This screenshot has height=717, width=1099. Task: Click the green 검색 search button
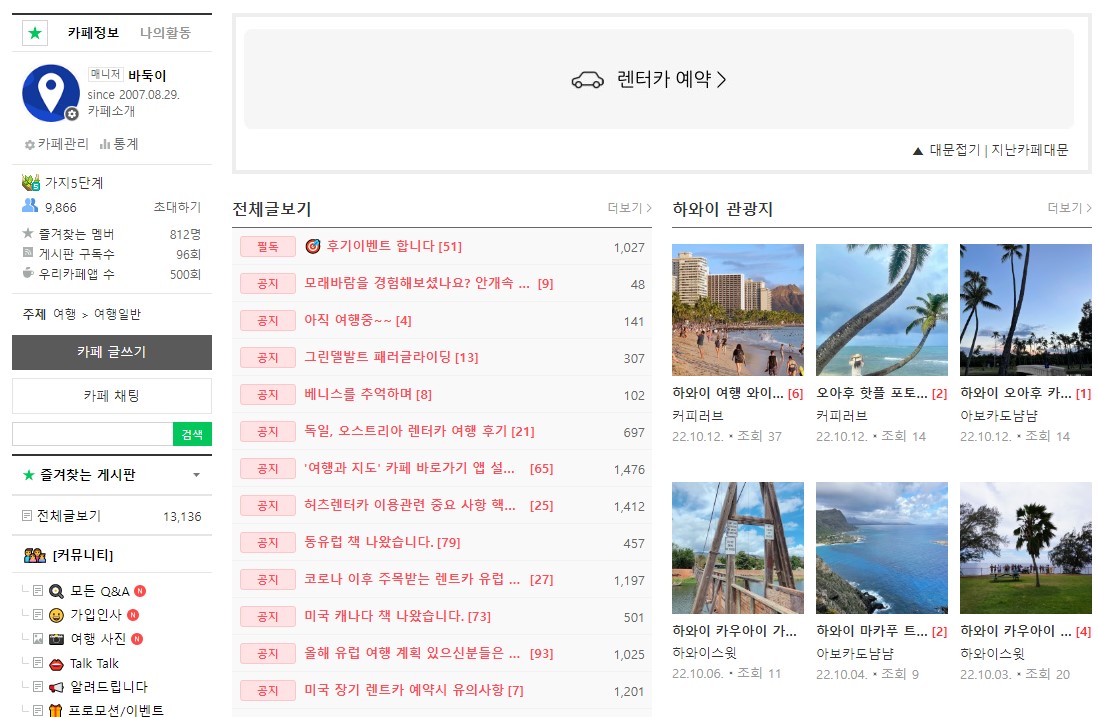pyautogui.click(x=192, y=434)
